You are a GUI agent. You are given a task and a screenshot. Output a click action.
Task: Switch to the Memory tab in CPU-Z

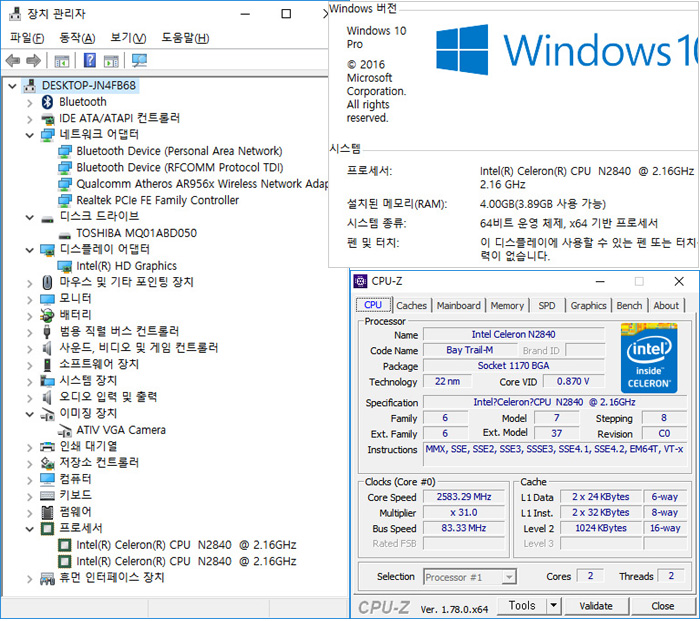coord(507,306)
